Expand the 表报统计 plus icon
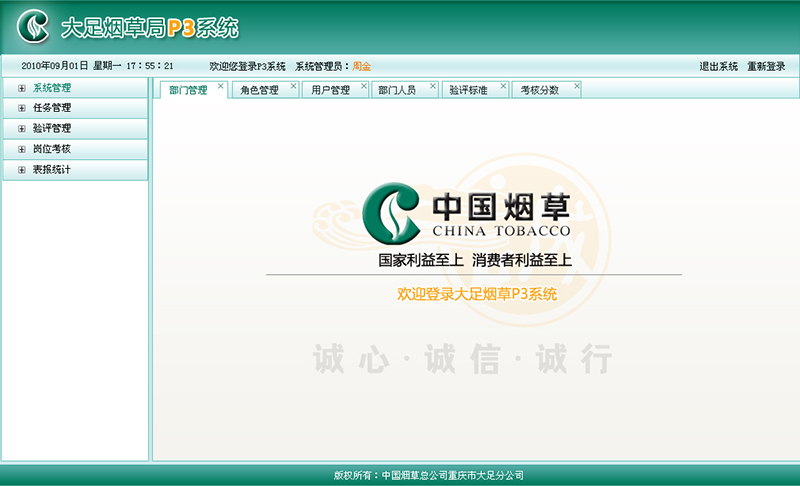Viewport: 800px width, 486px height. 21,170
